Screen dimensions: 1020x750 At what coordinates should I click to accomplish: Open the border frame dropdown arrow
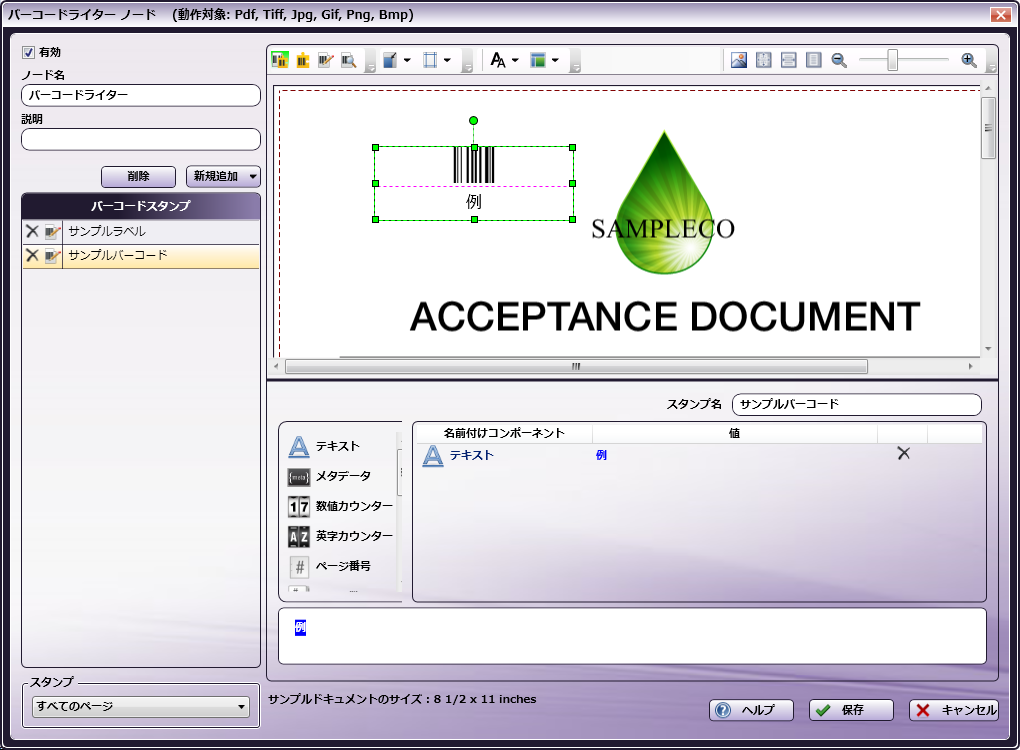(447, 60)
